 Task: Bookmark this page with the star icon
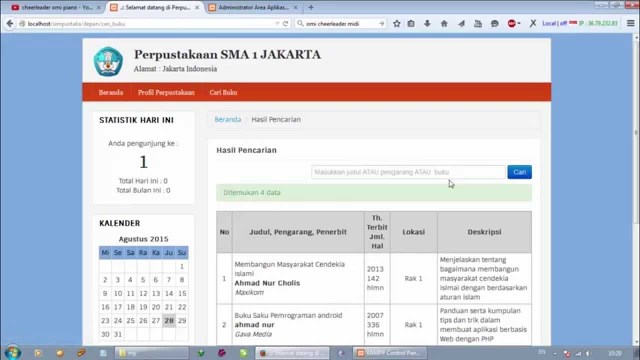point(396,24)
